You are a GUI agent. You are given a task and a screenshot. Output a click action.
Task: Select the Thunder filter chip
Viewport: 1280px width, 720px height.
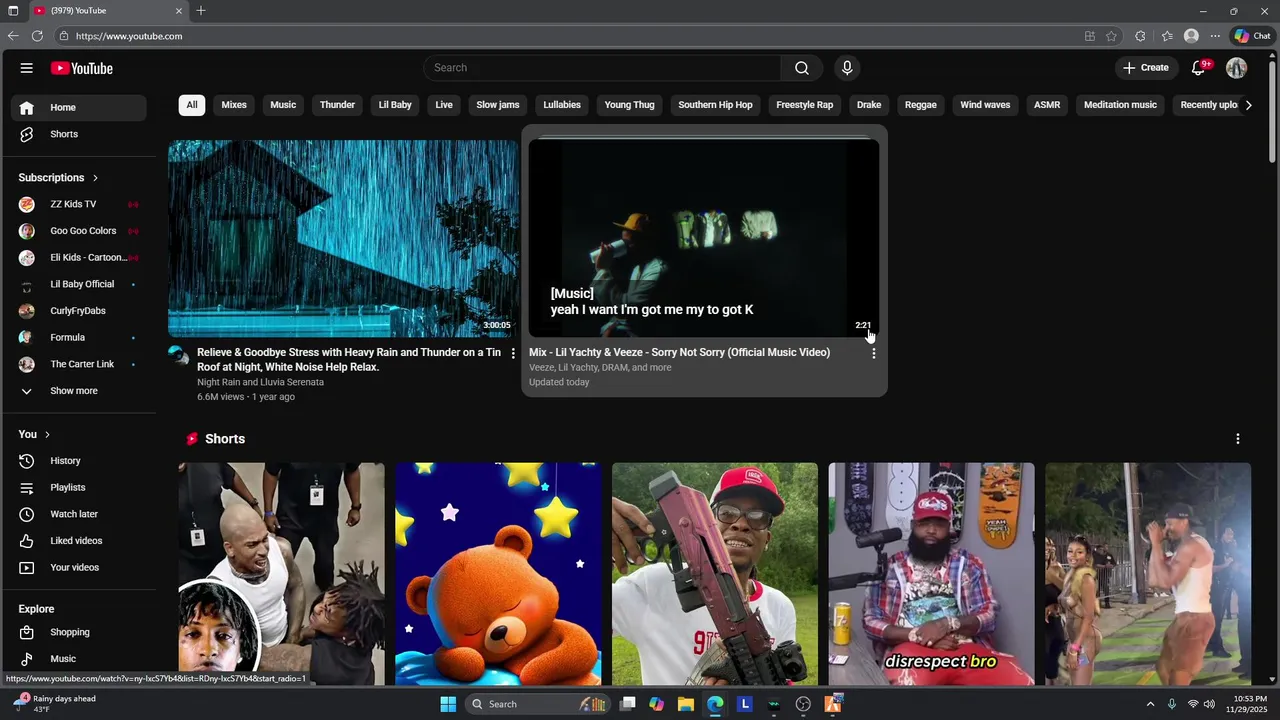click(337, 105)
